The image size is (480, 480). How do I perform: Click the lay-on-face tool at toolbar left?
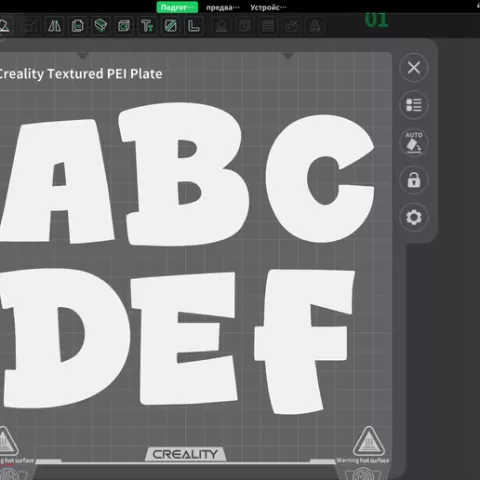4,26
